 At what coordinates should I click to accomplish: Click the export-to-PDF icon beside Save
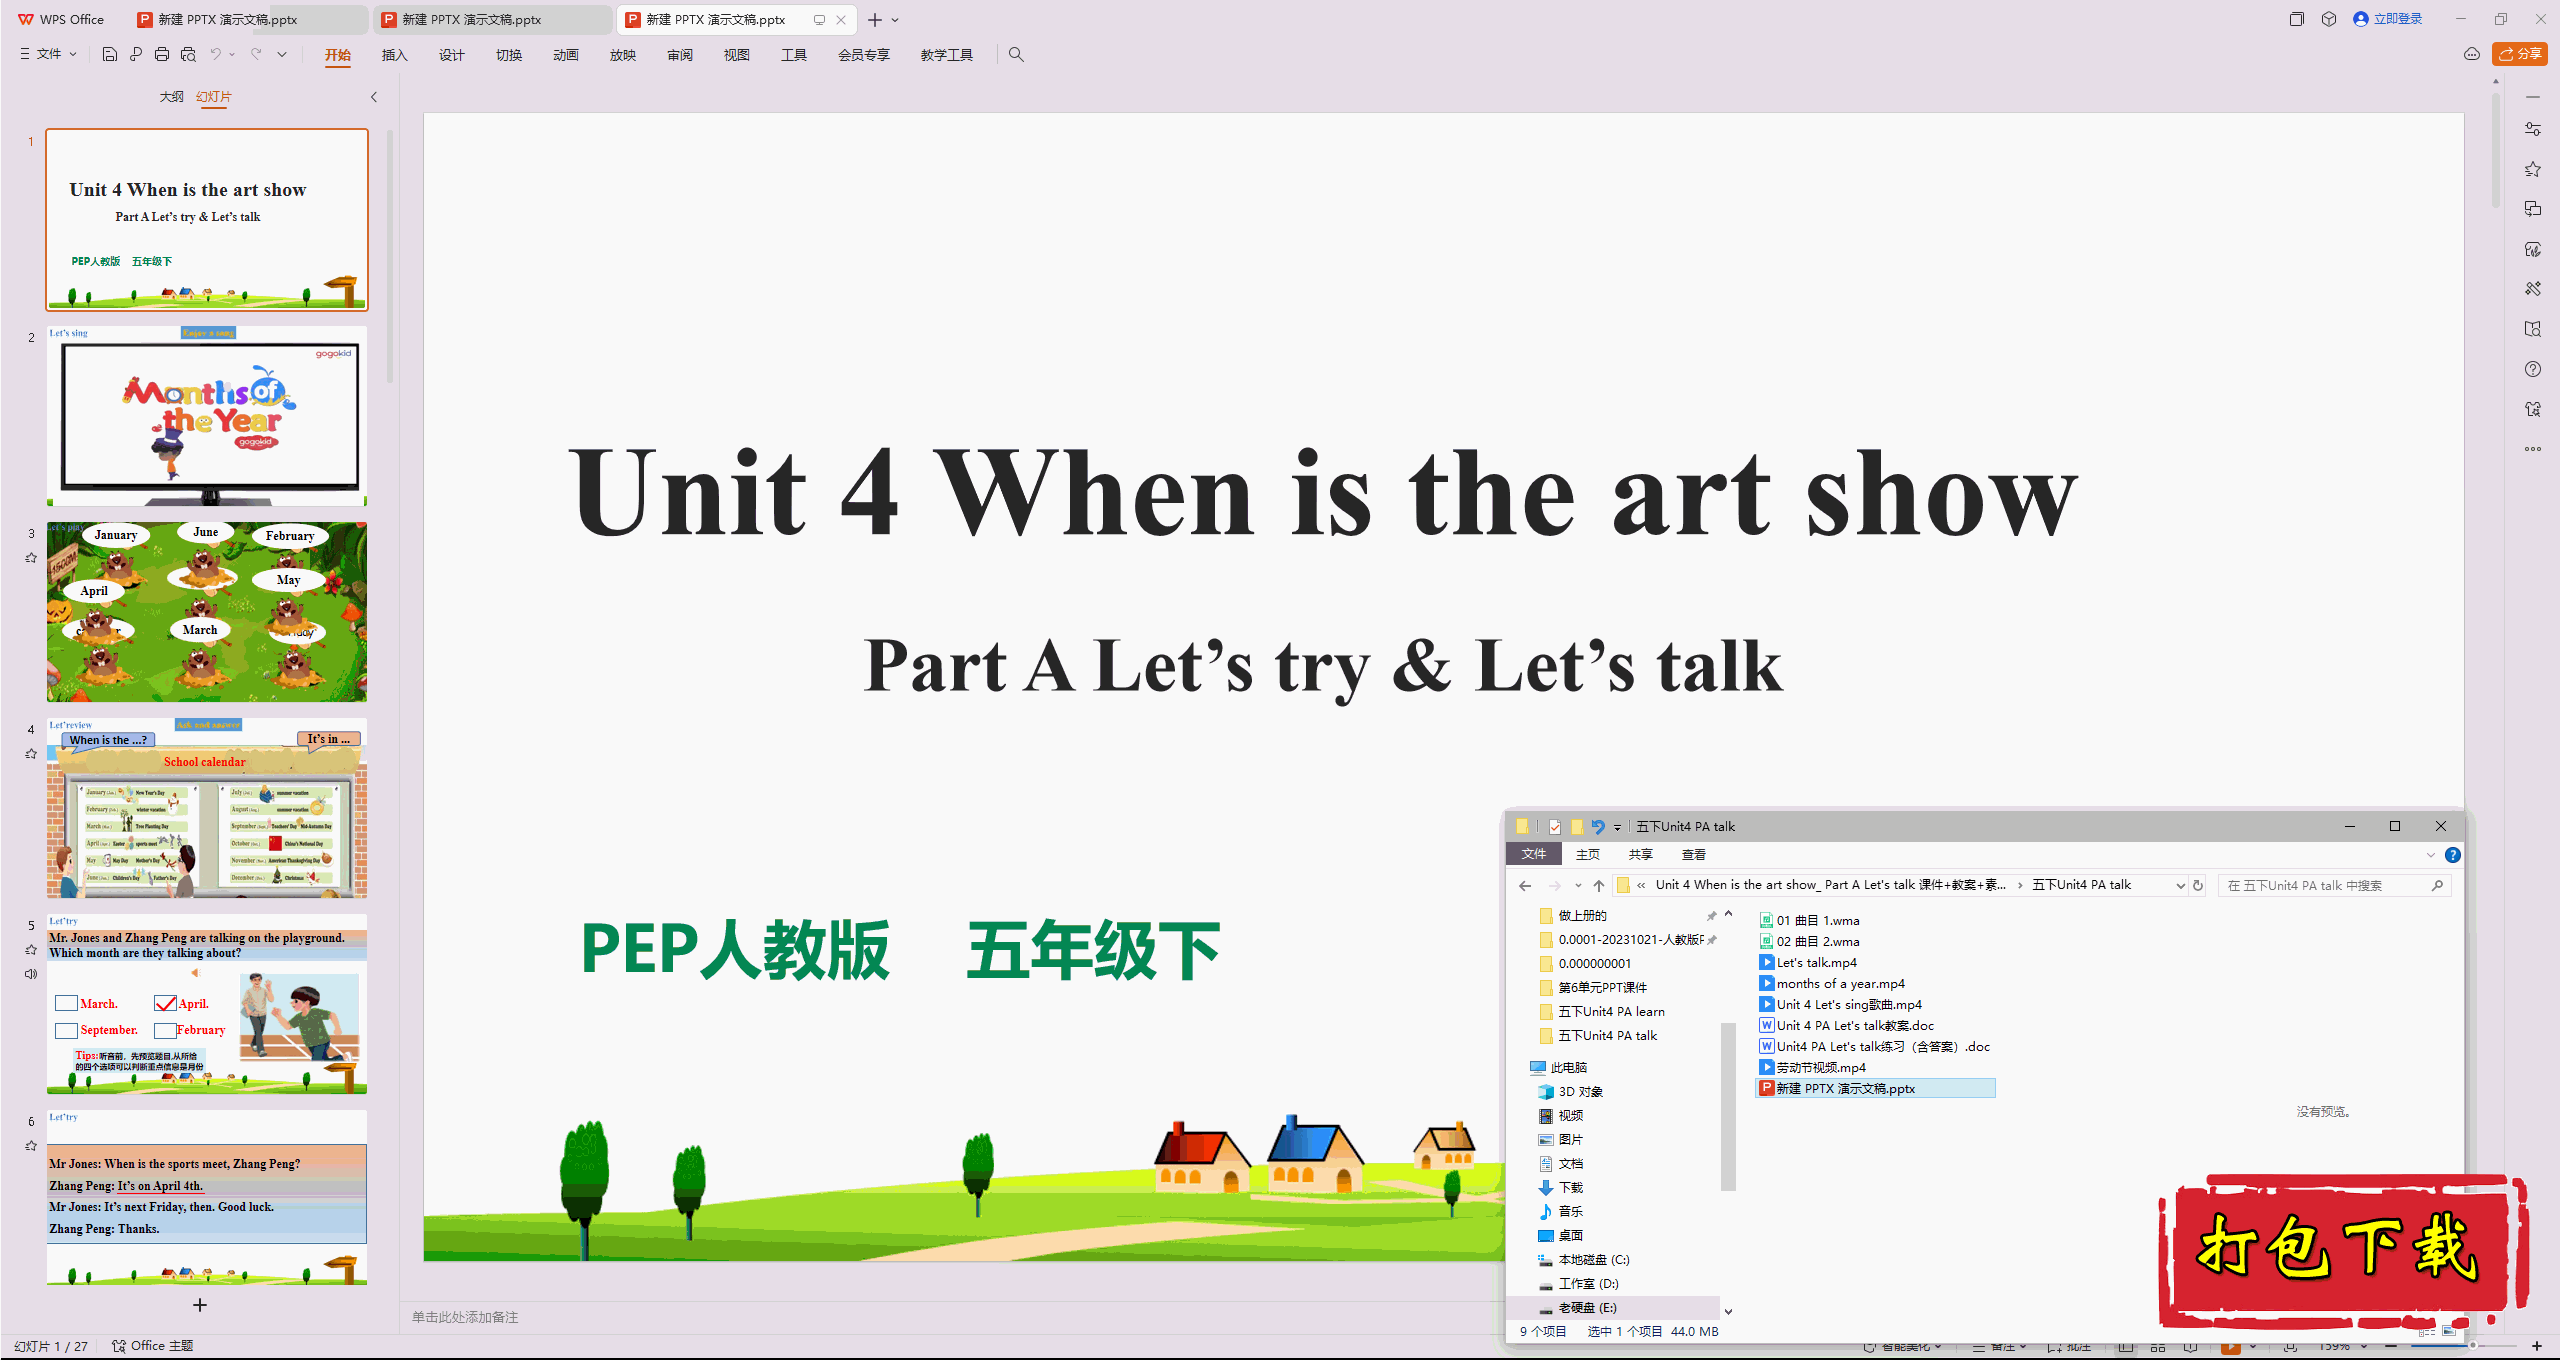tap(136, 54)
